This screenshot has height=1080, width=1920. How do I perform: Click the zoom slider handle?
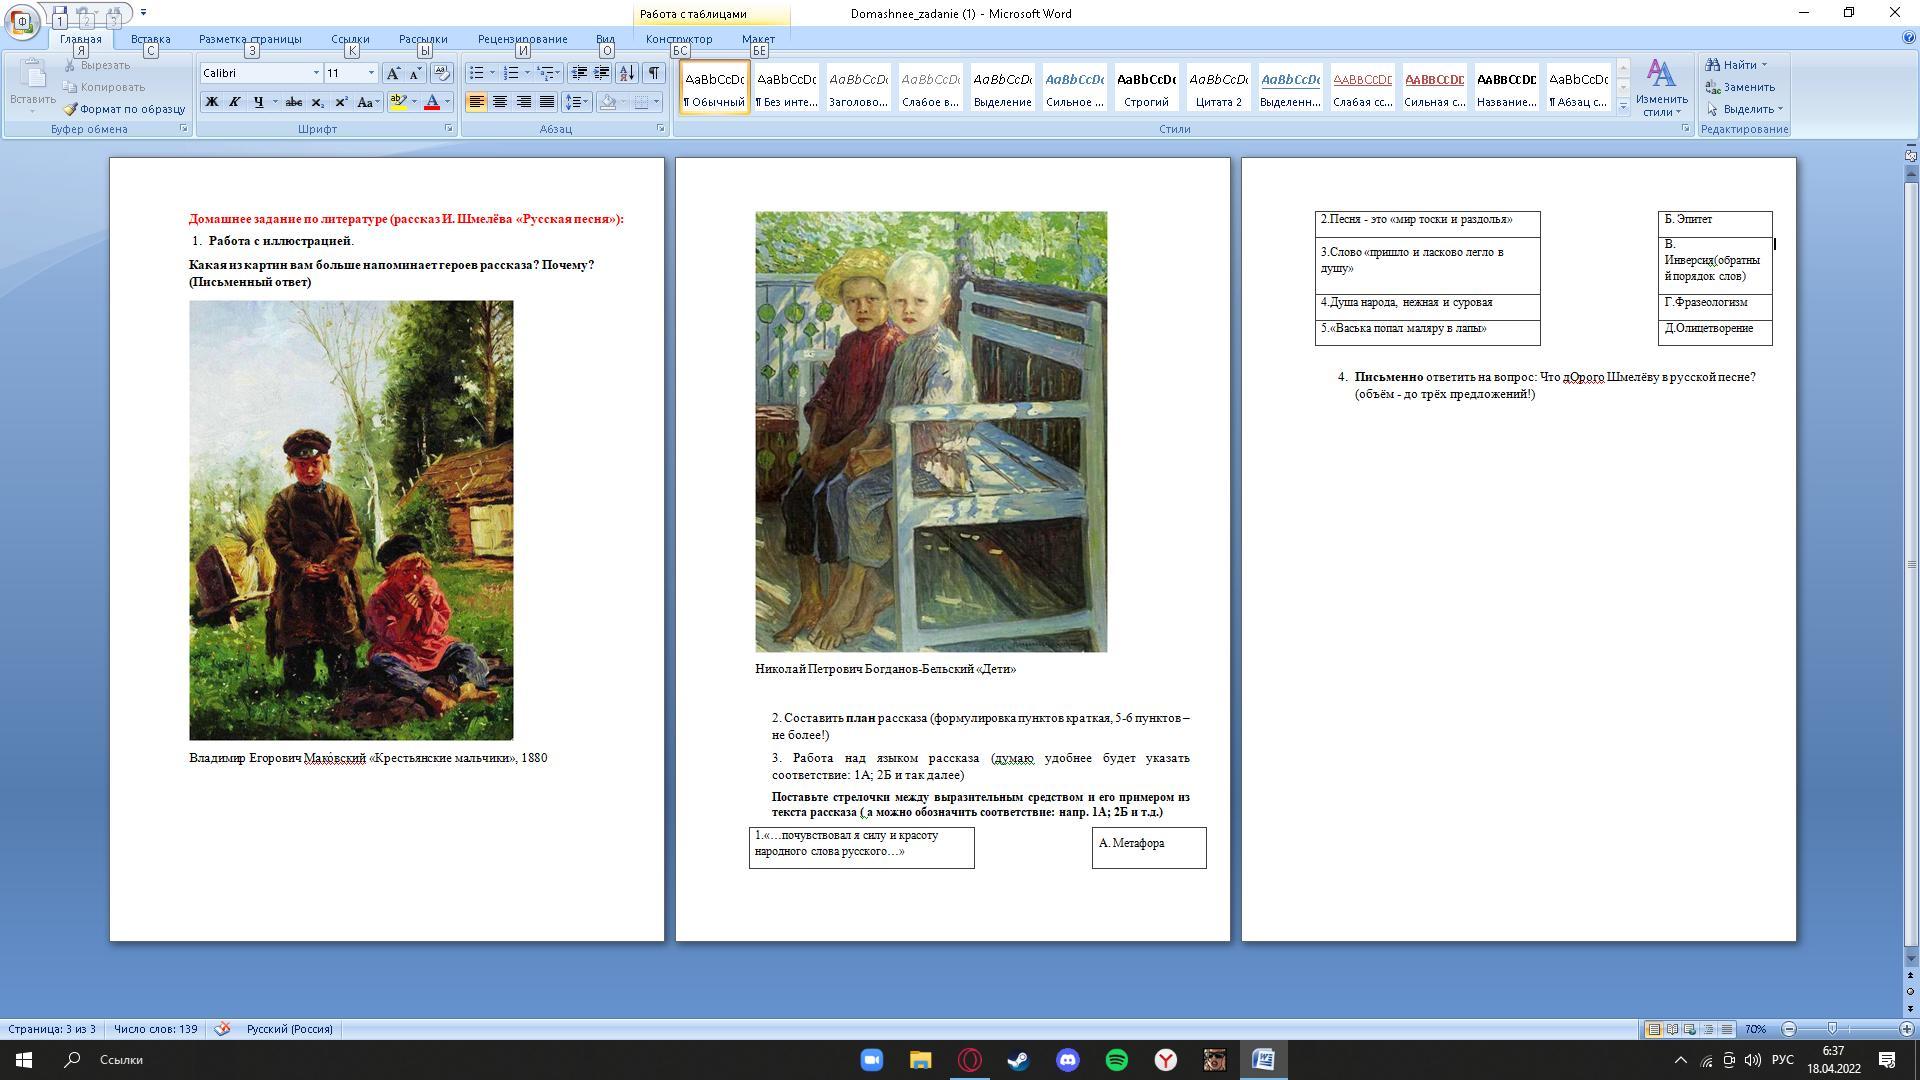pos(1832,1029)
